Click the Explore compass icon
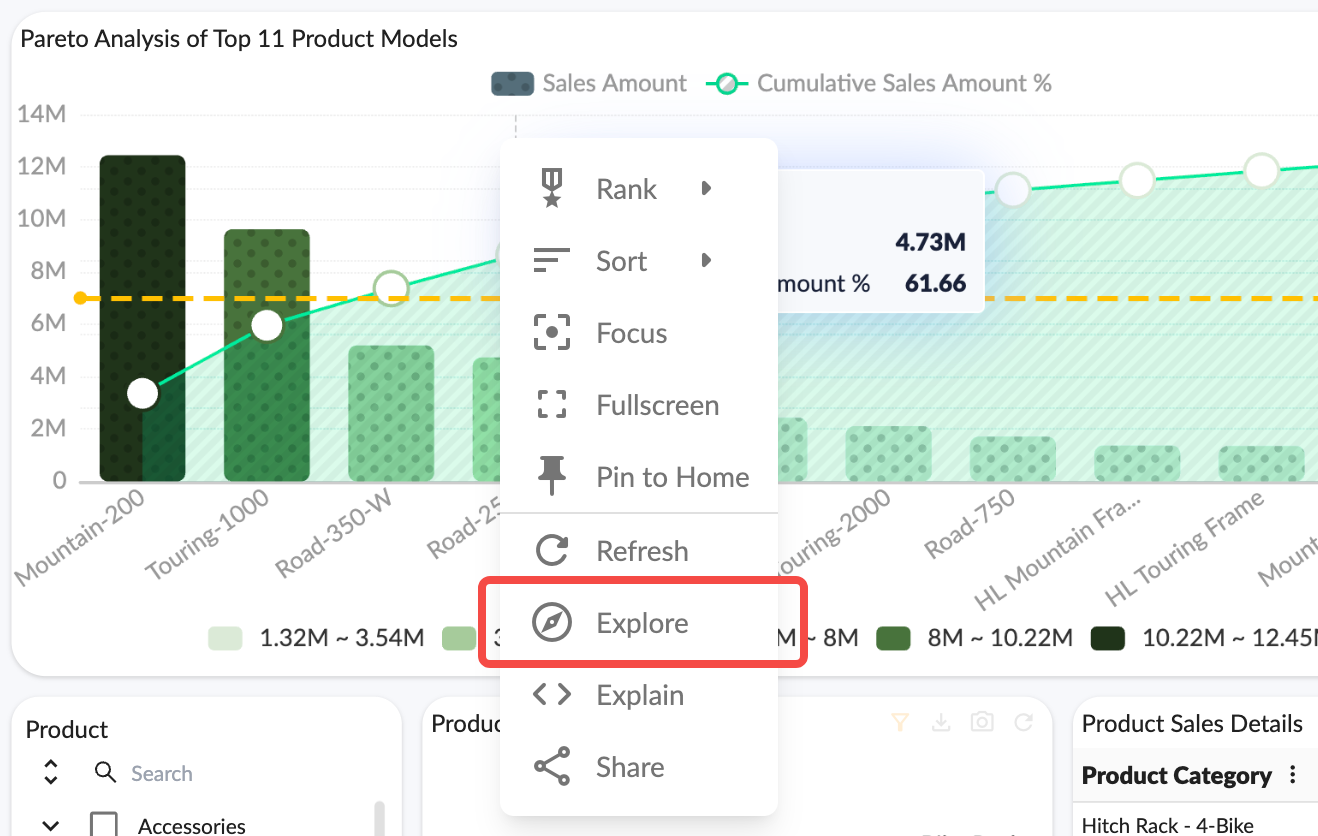This screenshot has width=1318, height=836. (x=551, y=623)
